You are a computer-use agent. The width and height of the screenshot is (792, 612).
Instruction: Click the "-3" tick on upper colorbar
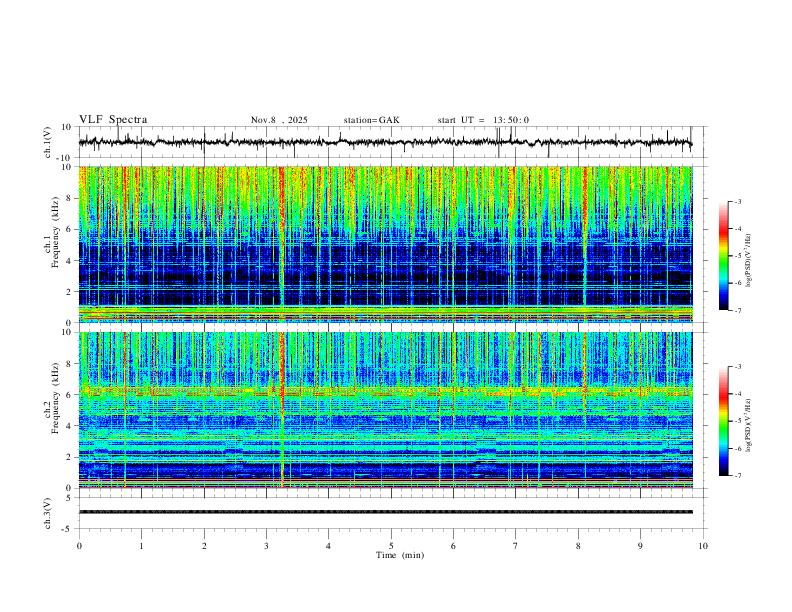click(x=737, y=201)
